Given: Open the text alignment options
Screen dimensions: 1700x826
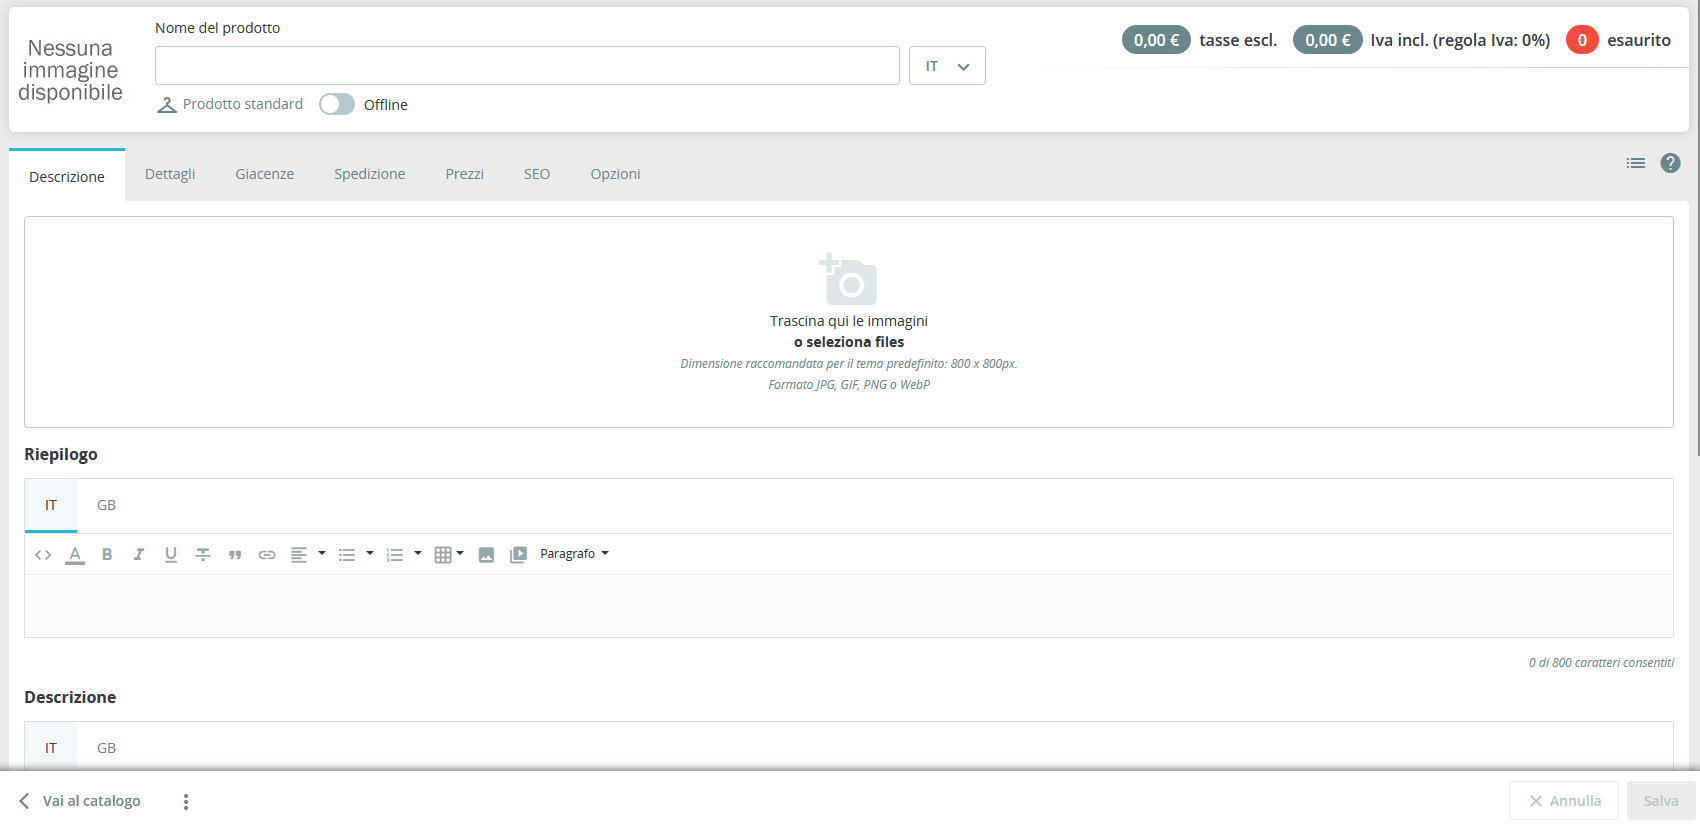Looking at the screenshot, I should click(307, 554).
